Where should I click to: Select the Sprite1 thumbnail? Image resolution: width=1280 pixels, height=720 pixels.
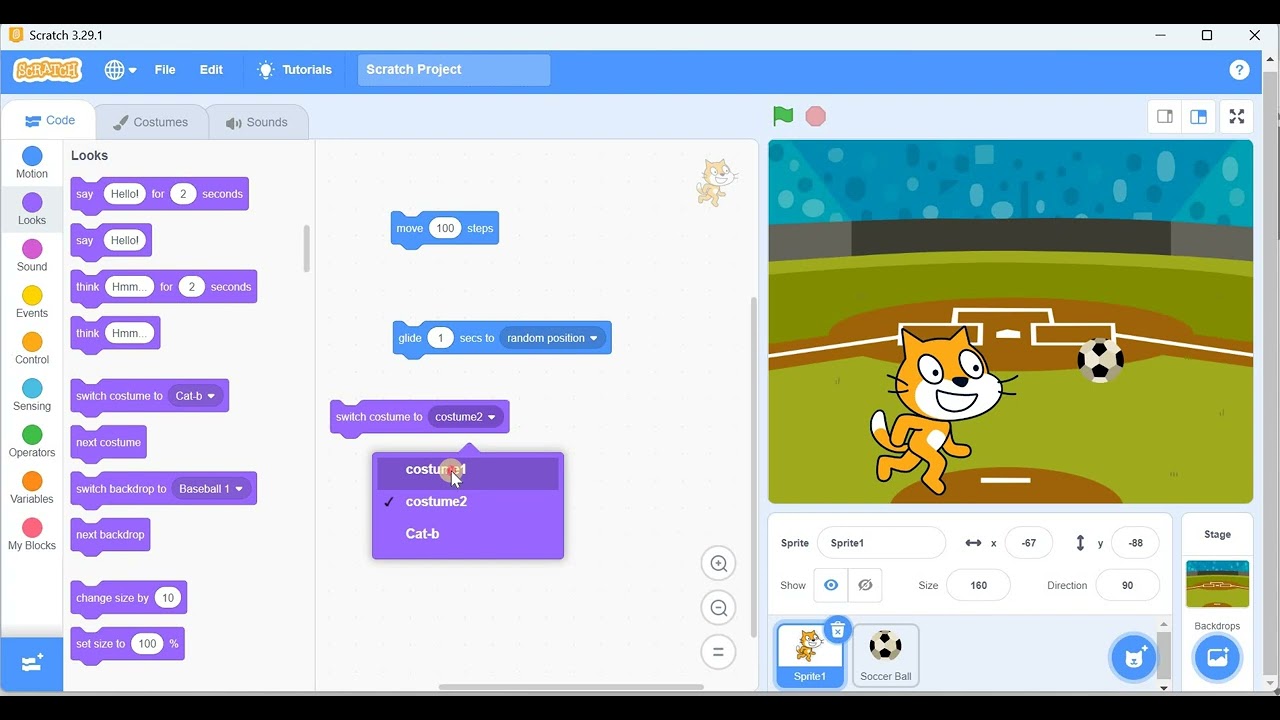tap(810, 655)
